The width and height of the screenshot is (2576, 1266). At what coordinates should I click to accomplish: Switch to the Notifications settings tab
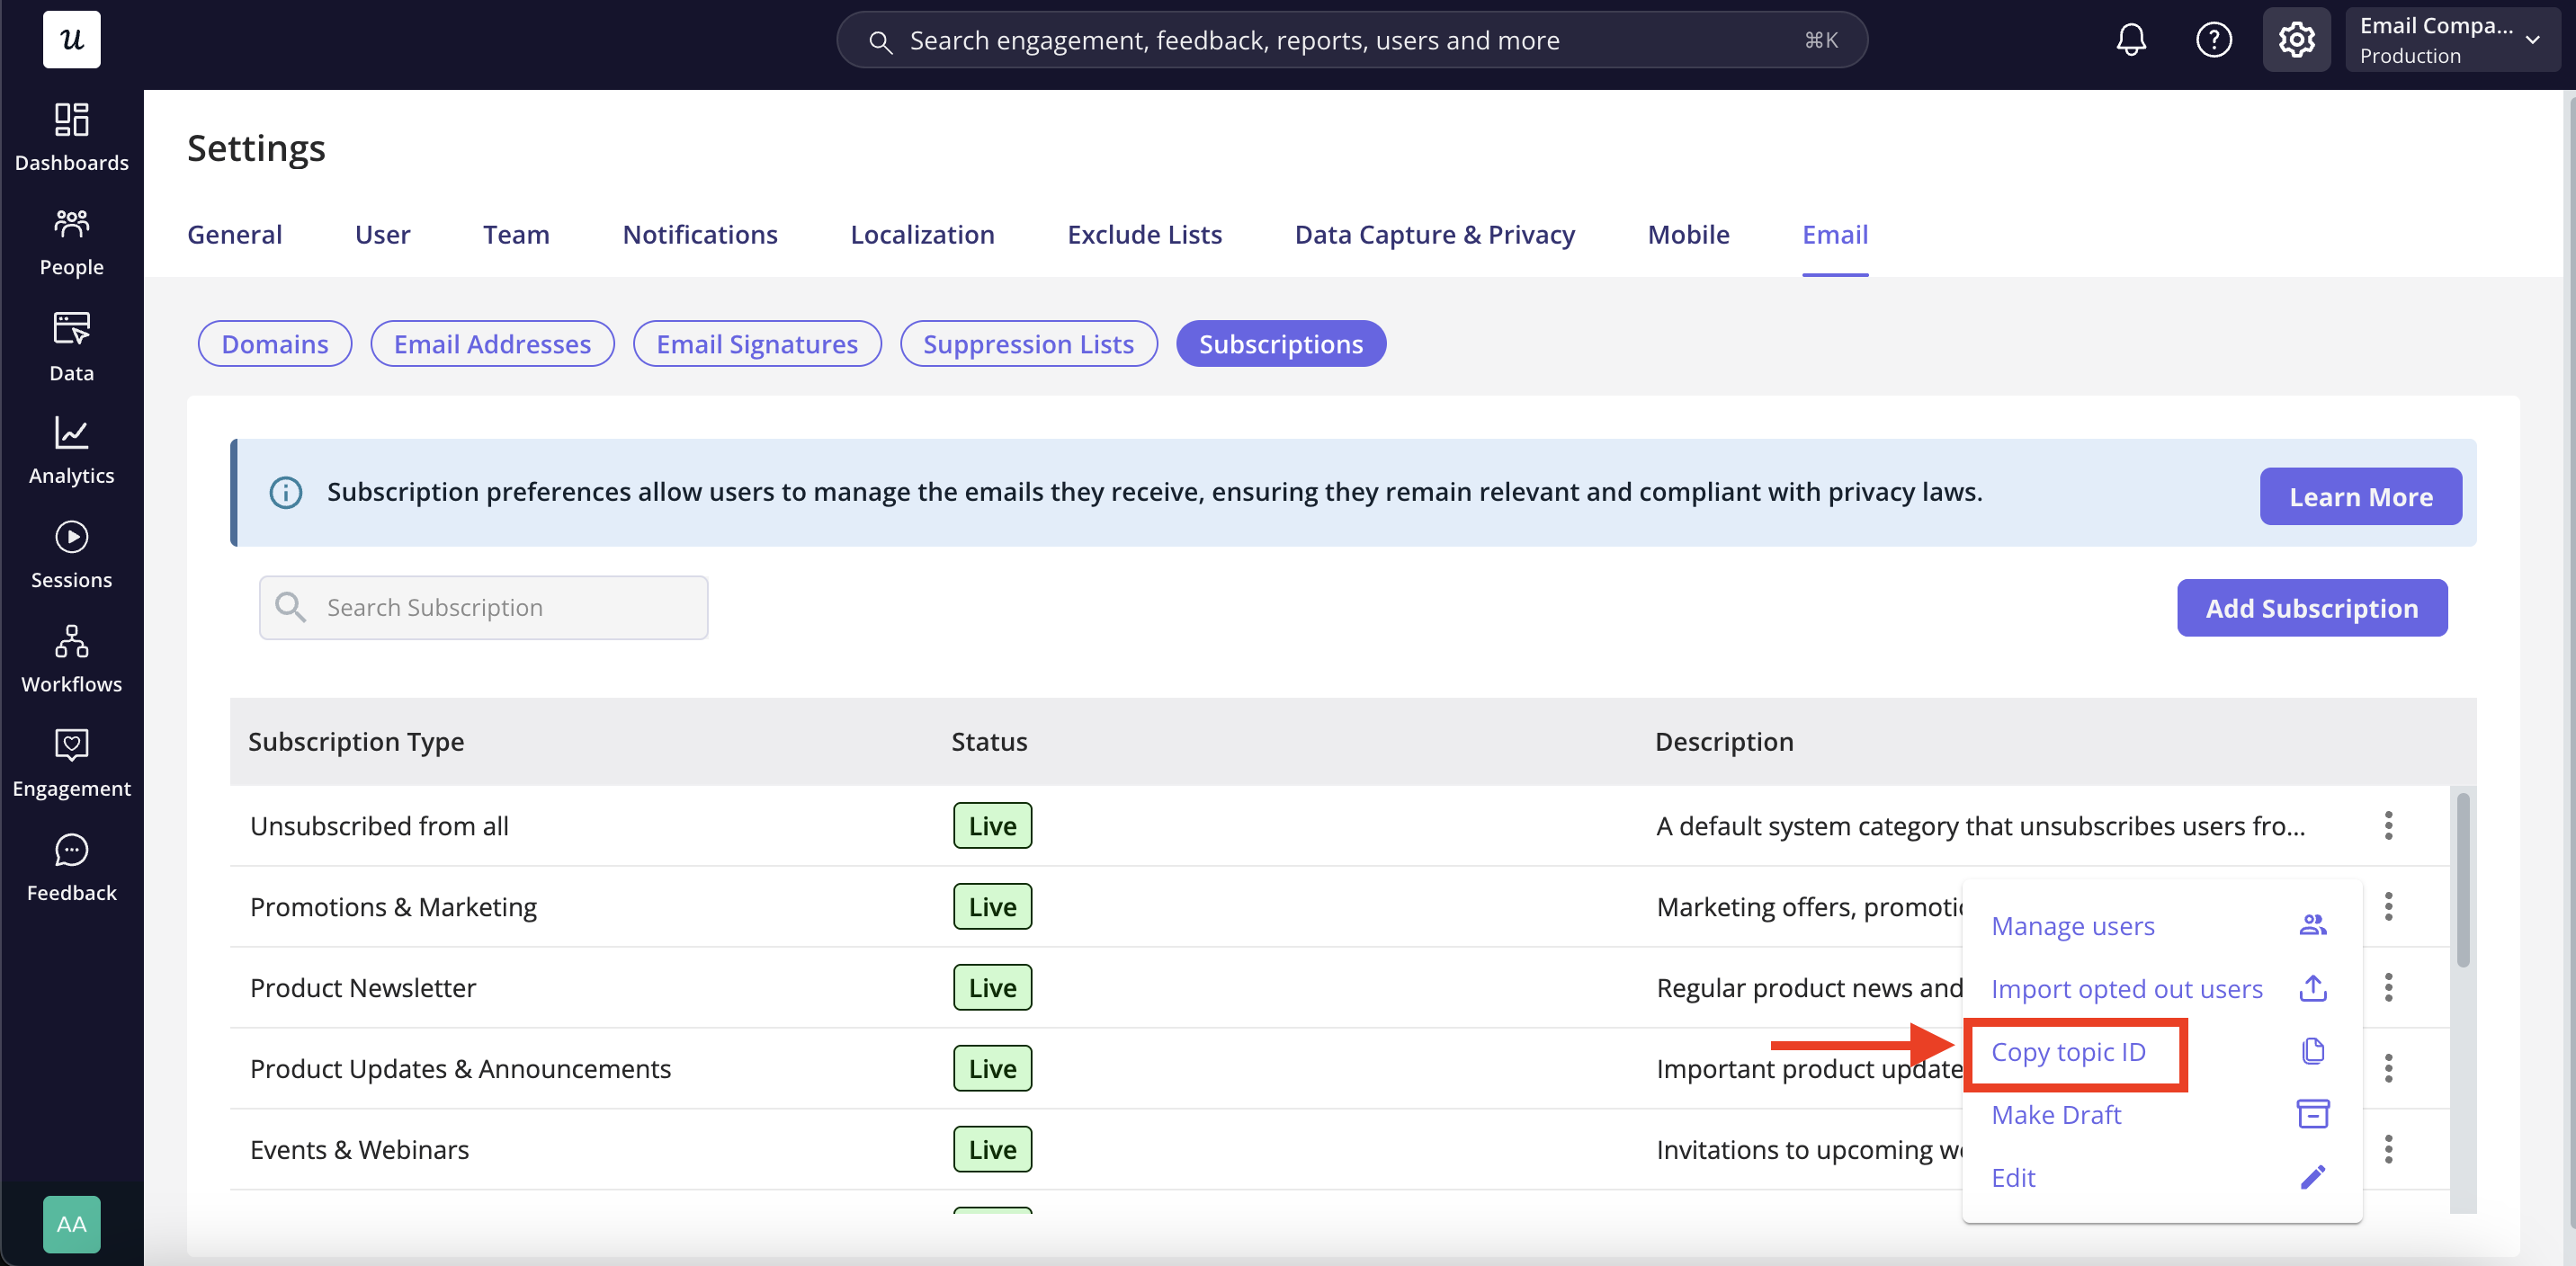700,234
